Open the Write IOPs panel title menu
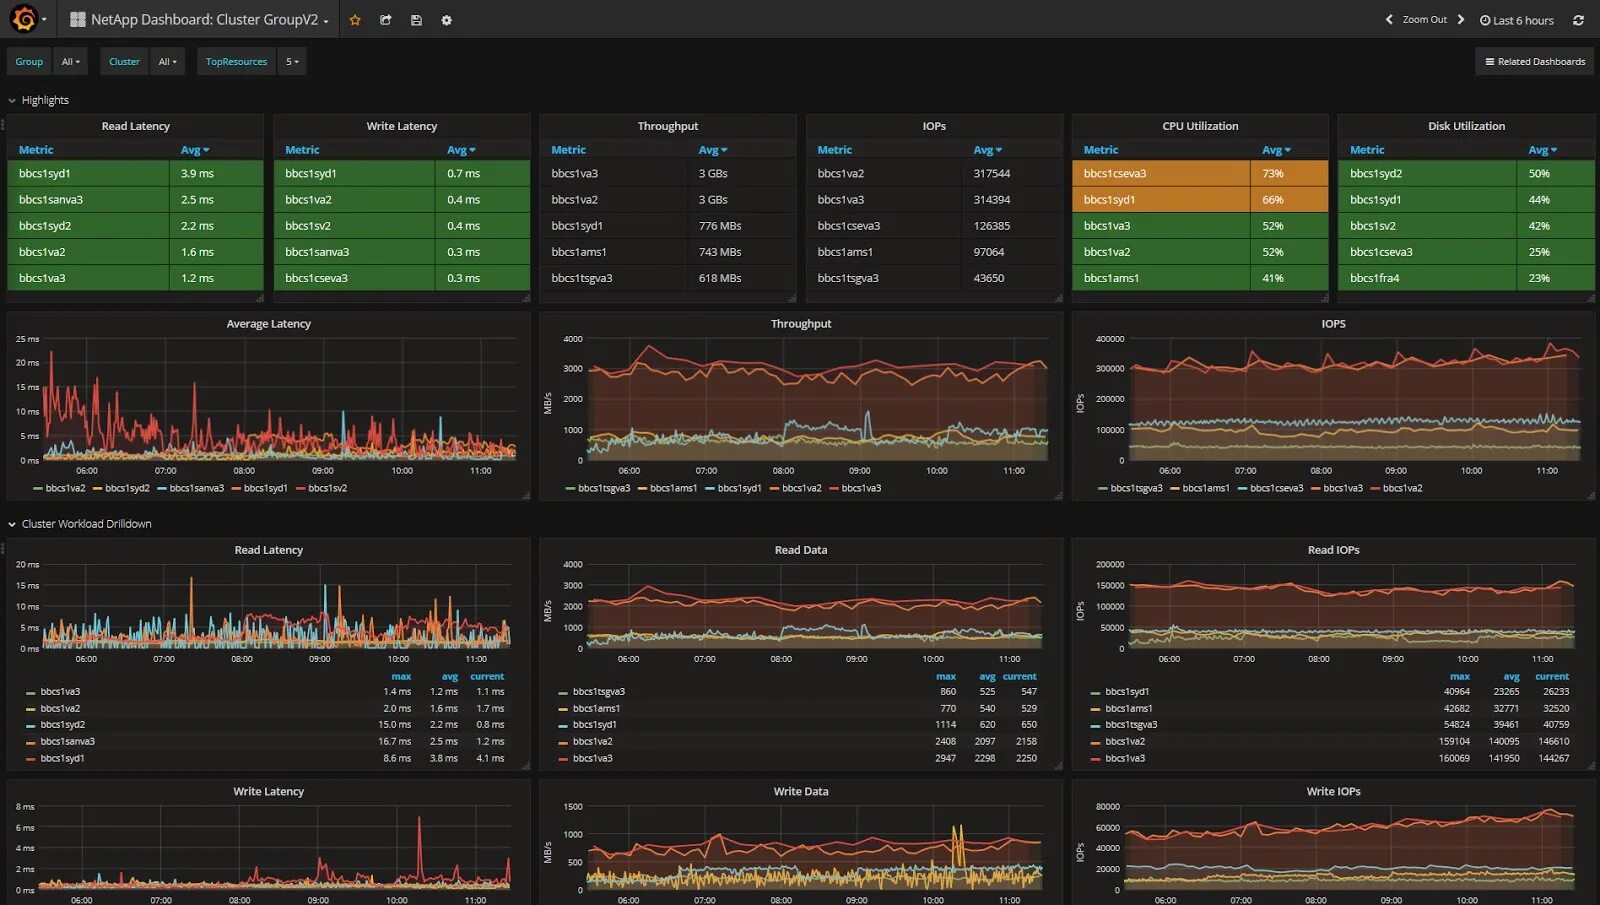The image size is (1600, 905). pyautogui.click(x=1333, y=792)
